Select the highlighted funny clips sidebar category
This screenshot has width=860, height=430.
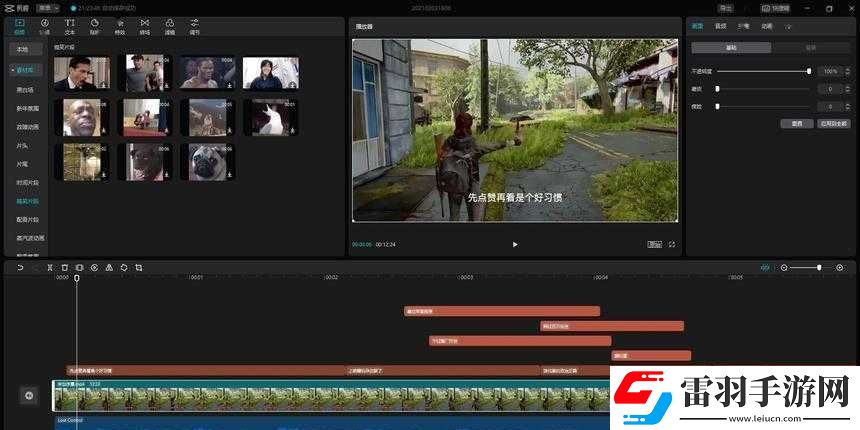point(27,201)
